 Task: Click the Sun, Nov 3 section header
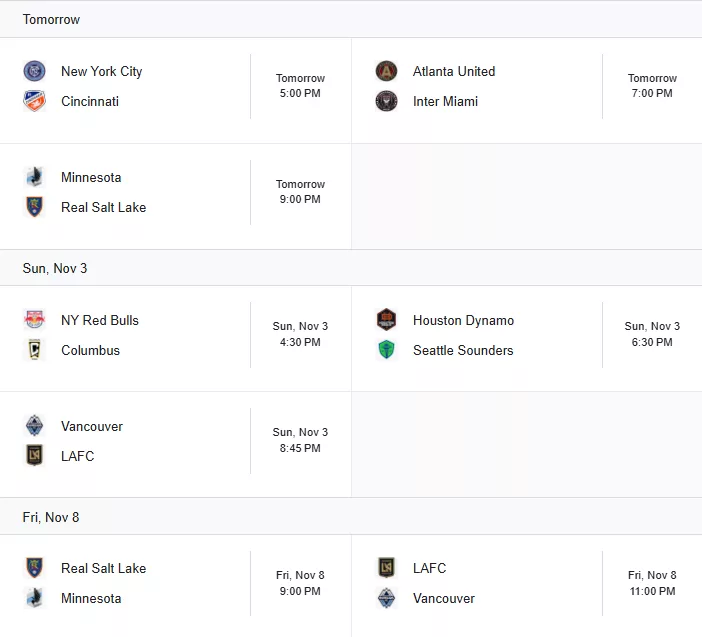pos(351,268)
